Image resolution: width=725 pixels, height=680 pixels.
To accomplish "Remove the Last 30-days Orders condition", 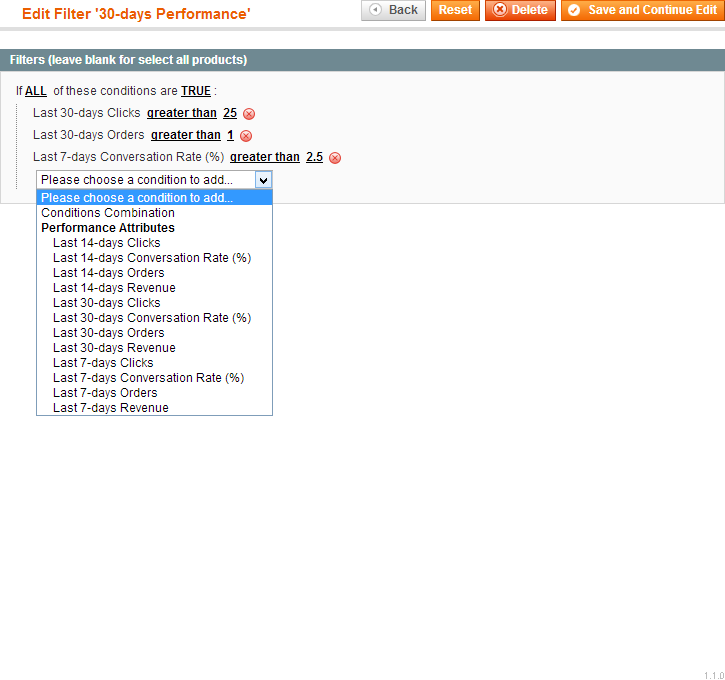I will (x=246, y=136).
